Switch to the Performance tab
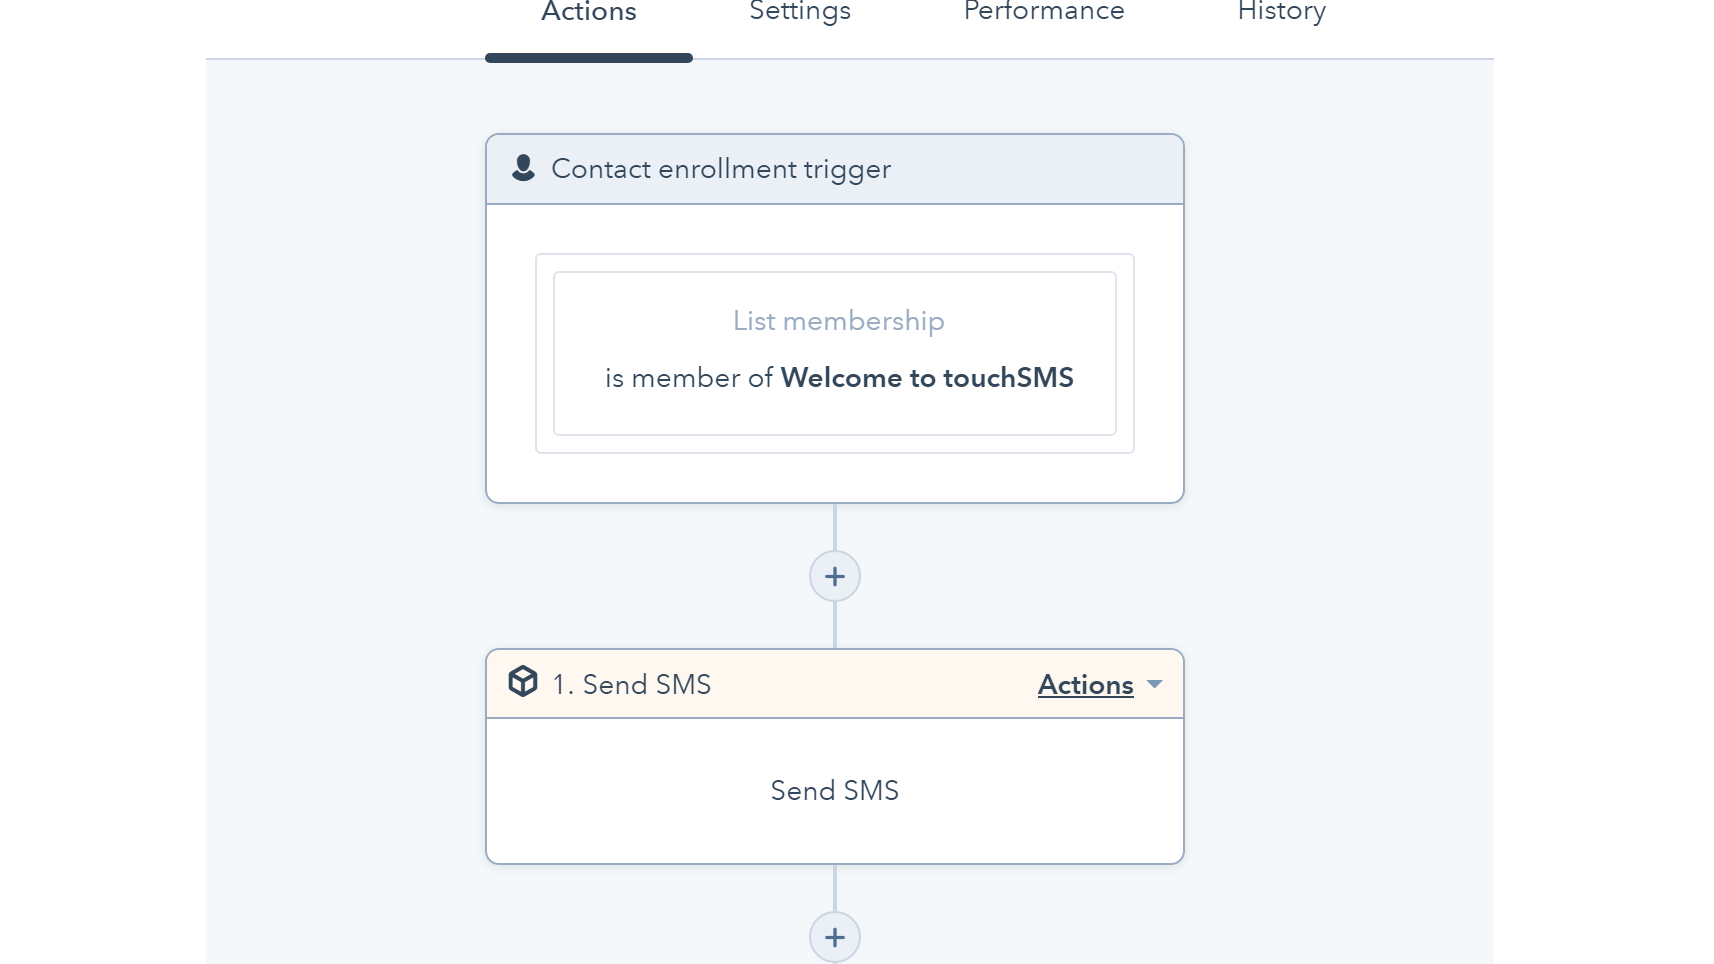Image resolution: width=1714 pixels, height=964 pixels. [1043, 12]
